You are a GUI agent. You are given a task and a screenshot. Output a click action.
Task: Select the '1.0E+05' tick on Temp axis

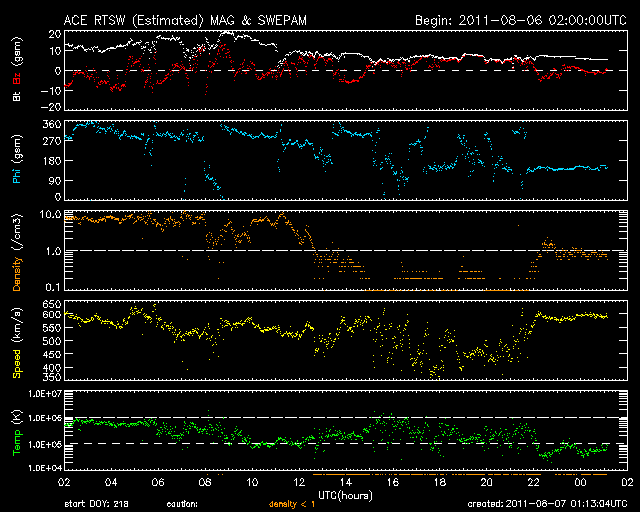coord(45,445)
